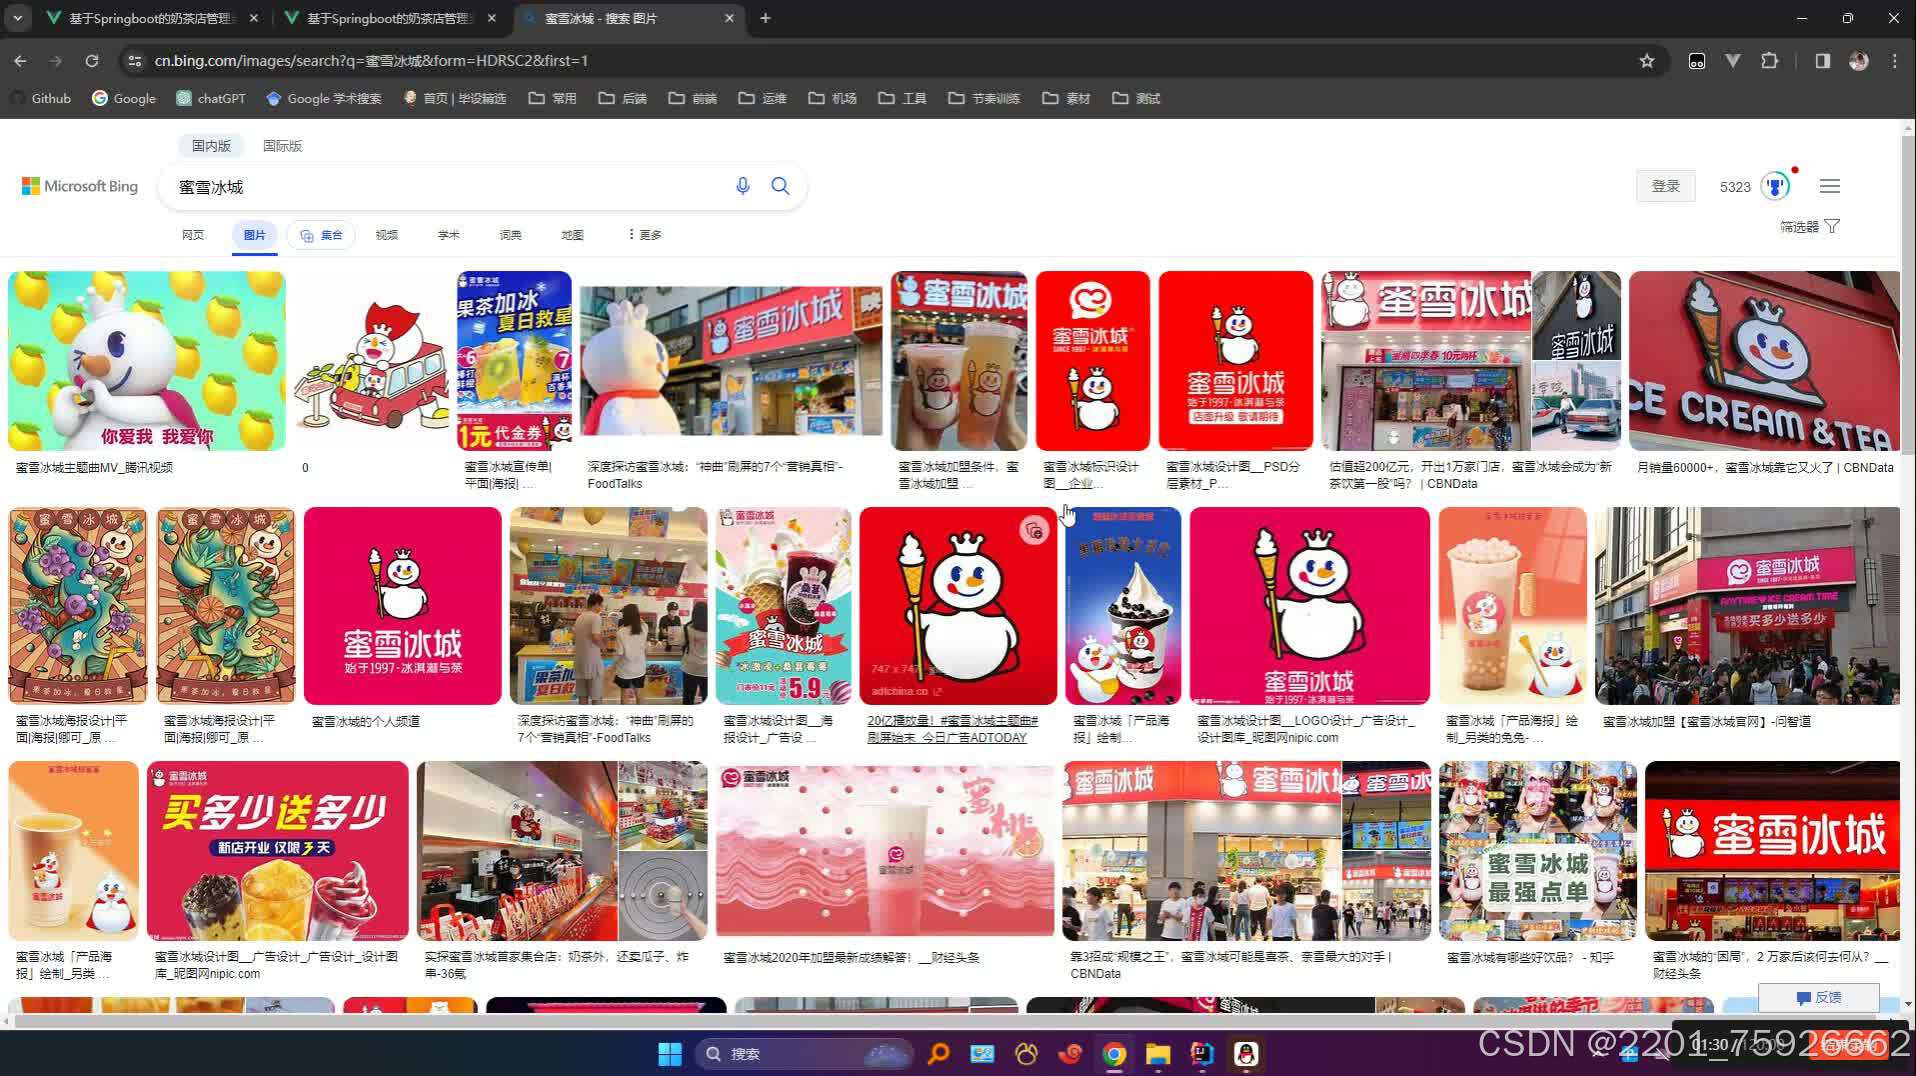Open the Bing hamburger menu
This screenshot has height=1076, width=1916.
pos(1829,186)
